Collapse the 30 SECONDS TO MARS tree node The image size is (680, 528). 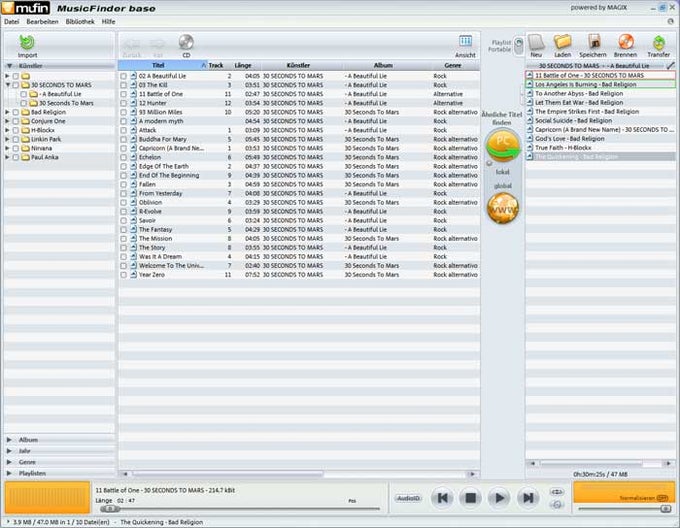tap(7, 85)
